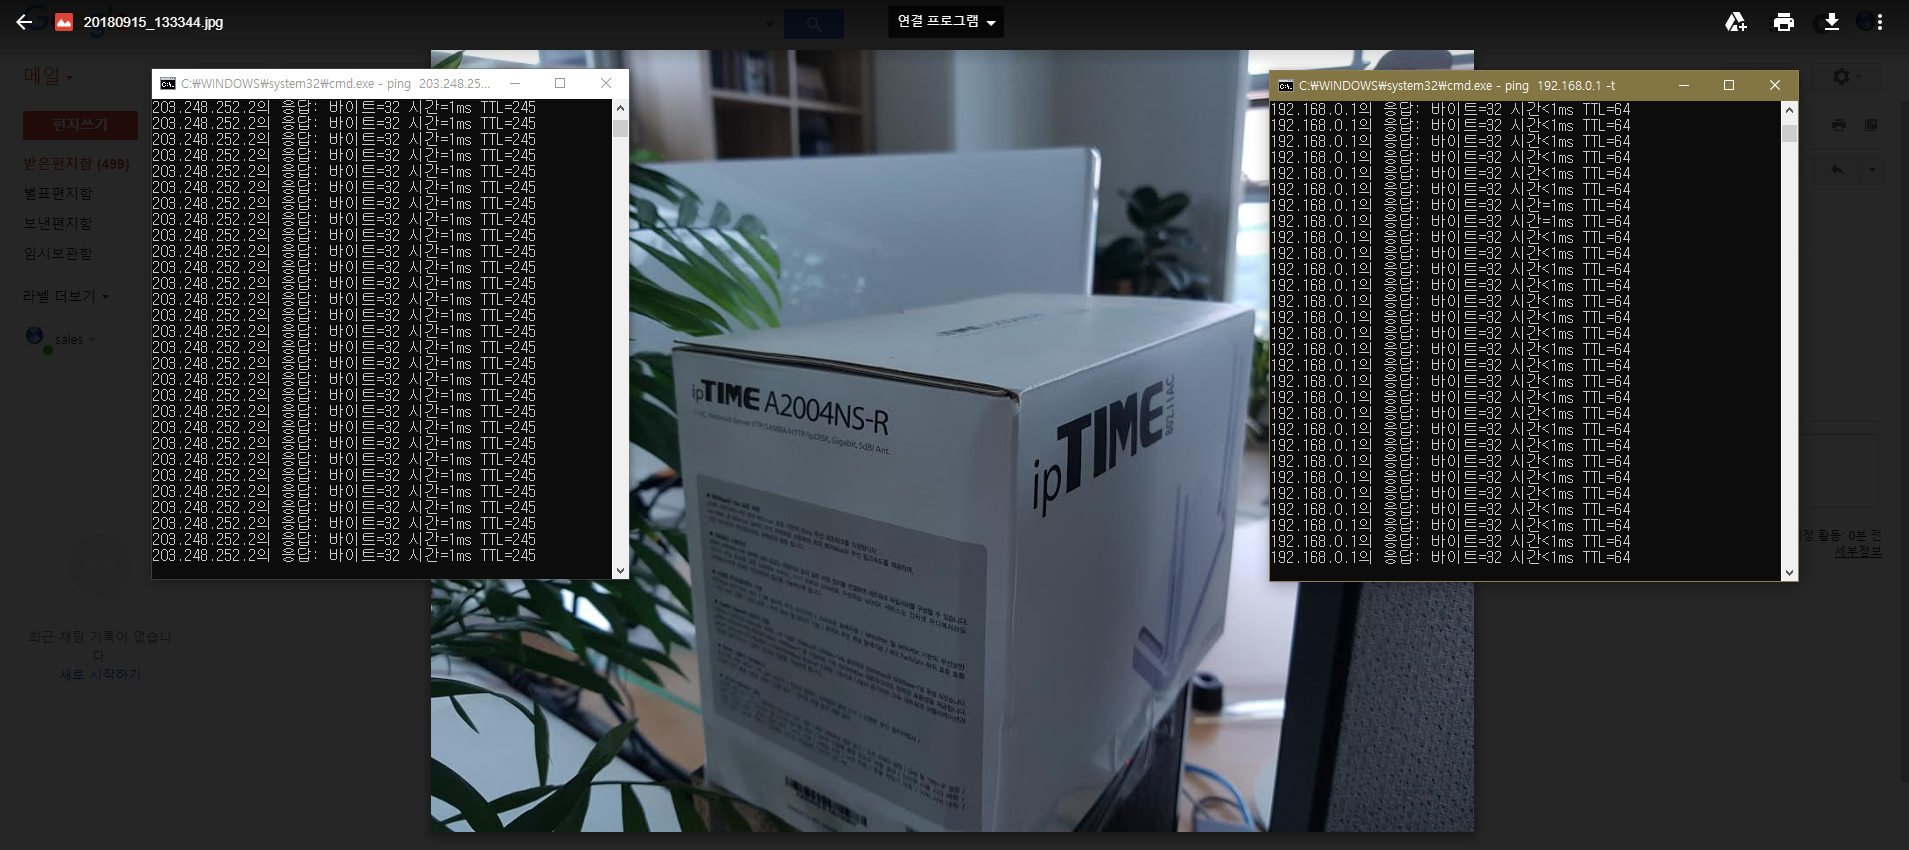
Task: Go back using the viewer's left arrow
Action: (x=24, y=22)
